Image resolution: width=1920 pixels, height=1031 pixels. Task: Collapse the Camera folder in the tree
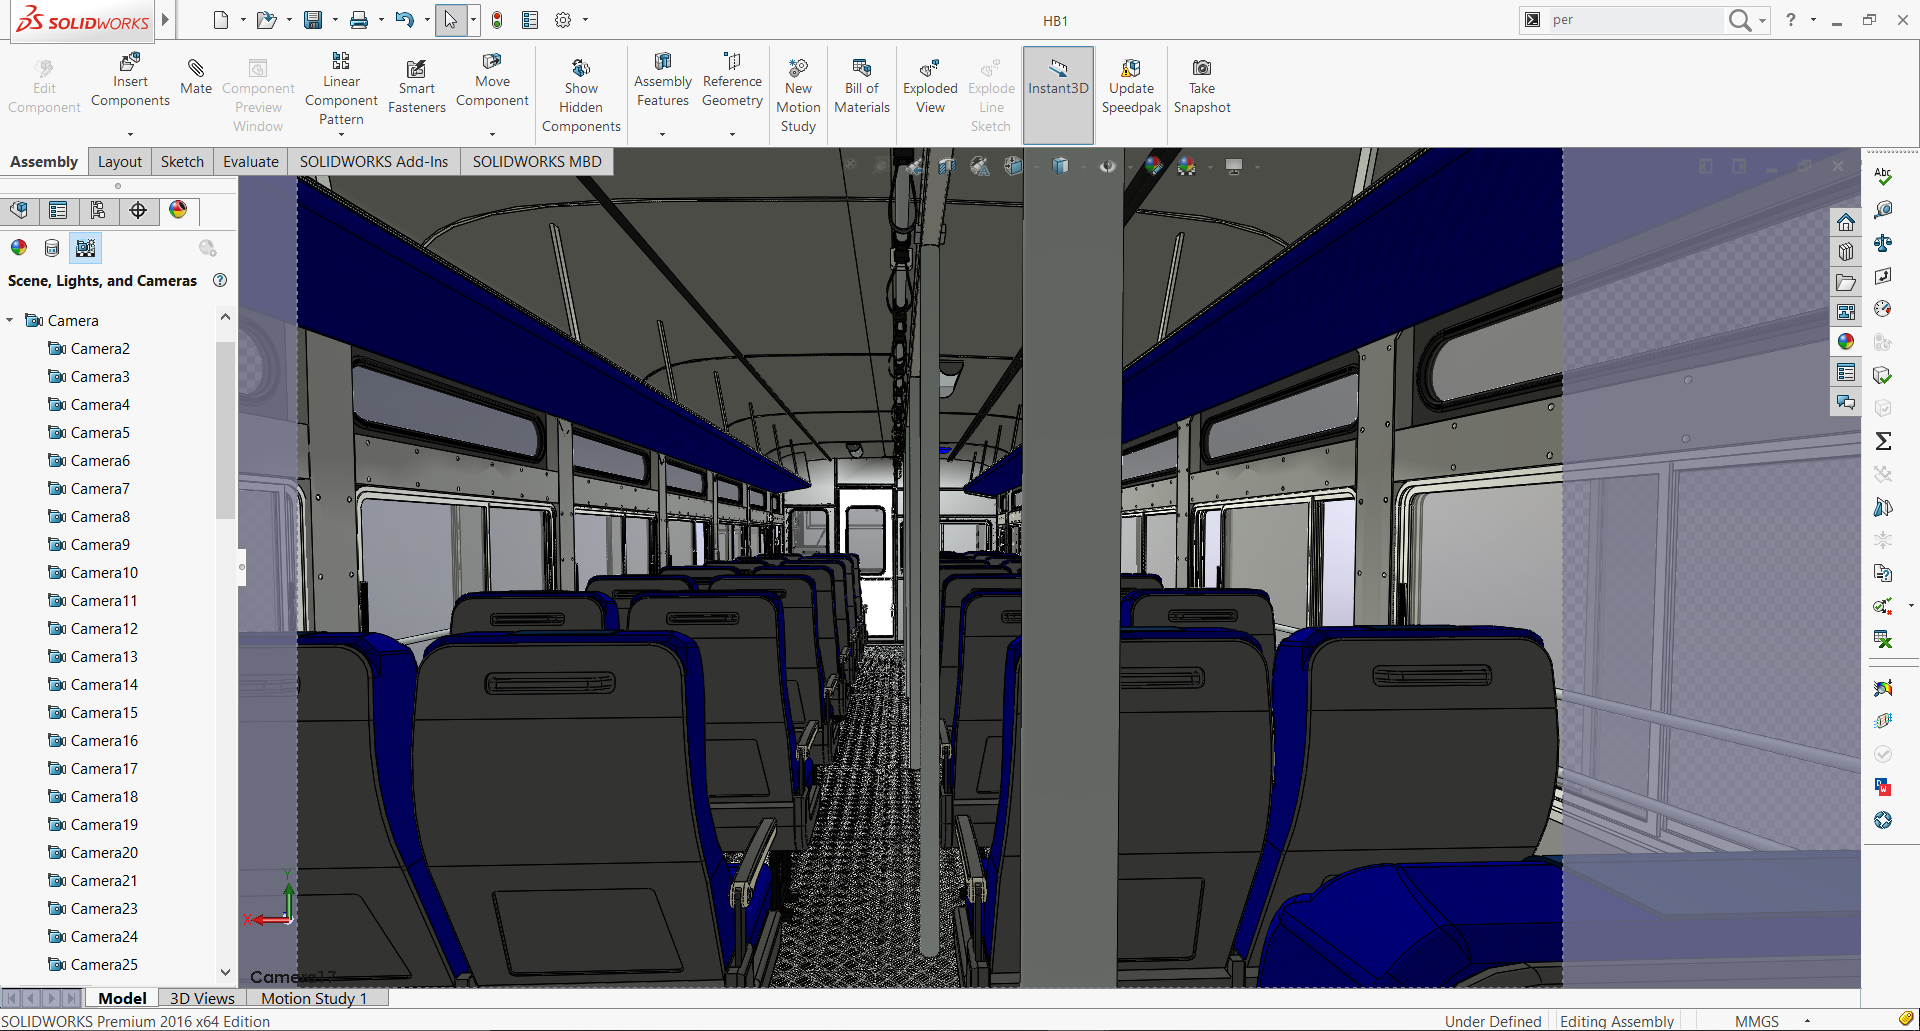click(10, 321)
